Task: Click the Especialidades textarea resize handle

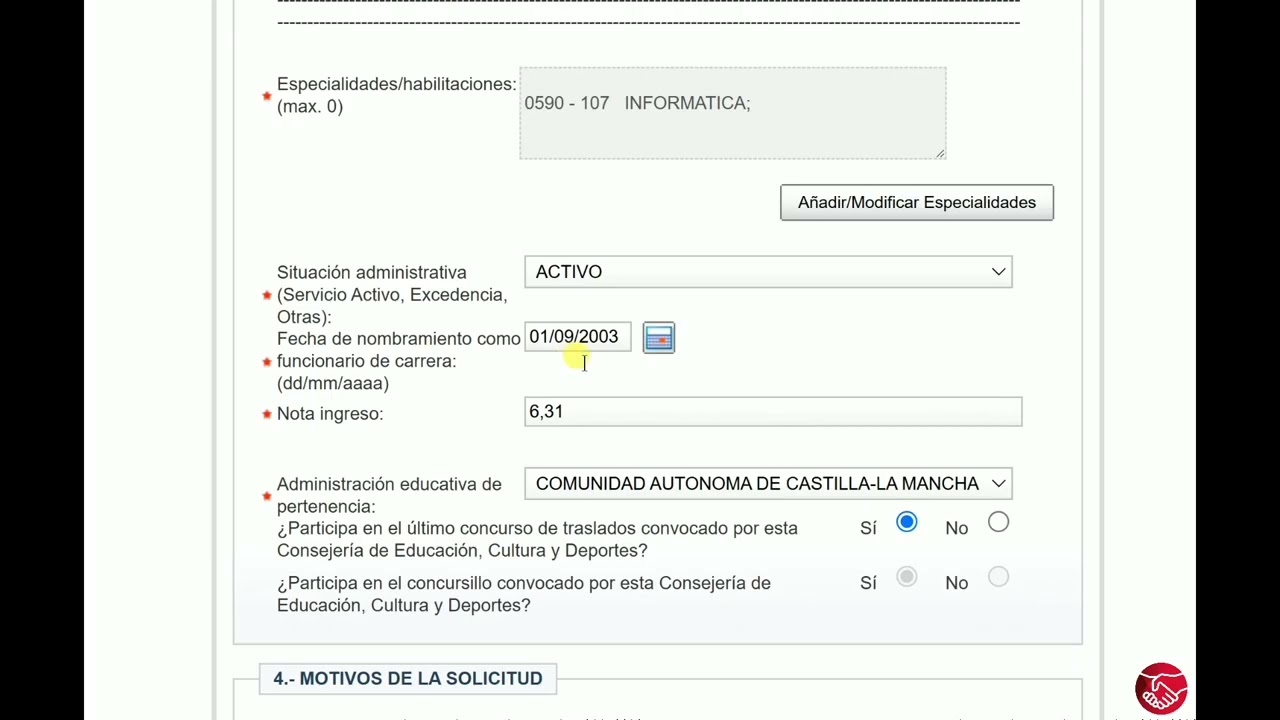Action: 940,153
